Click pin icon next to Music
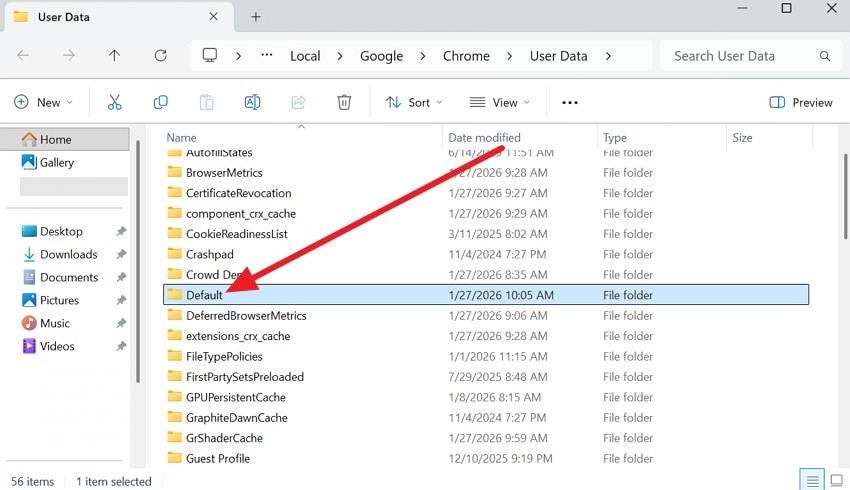Viewport: 850px width, 490px height. tap(121, 323)
